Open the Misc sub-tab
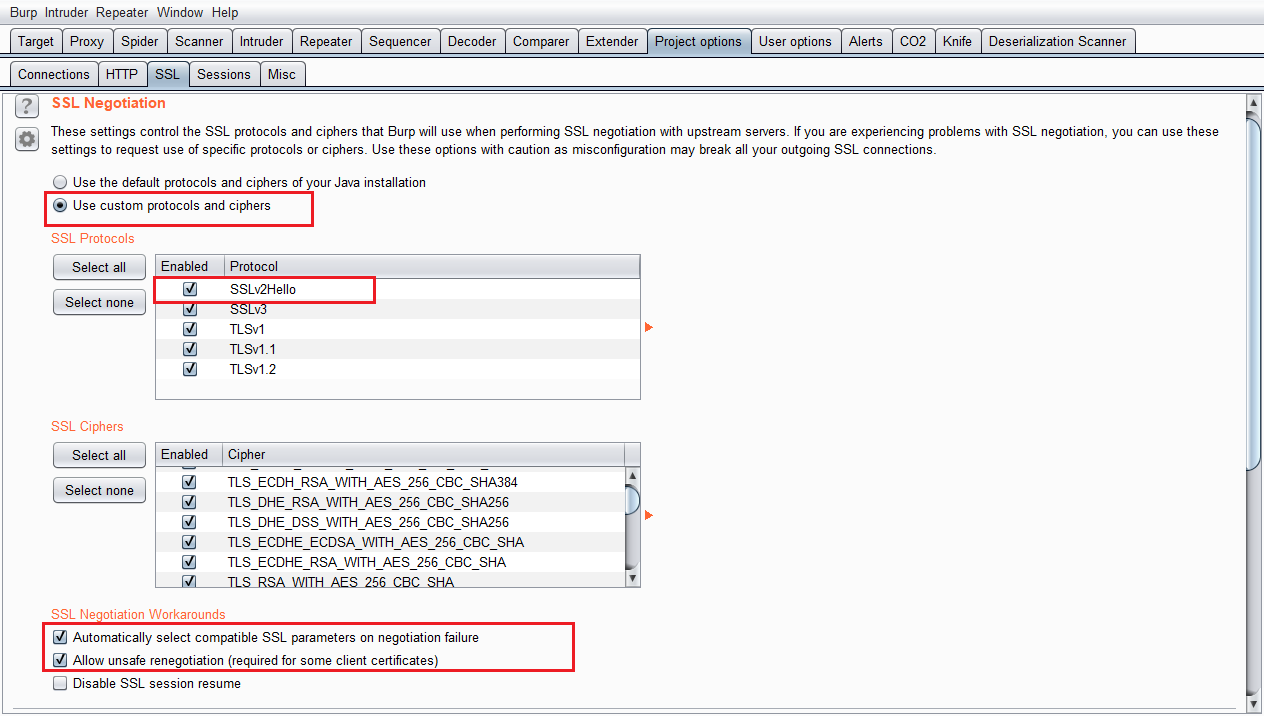Image resolution: width=1264 pixels, height=716 pixels. click(x=282, y=74)
